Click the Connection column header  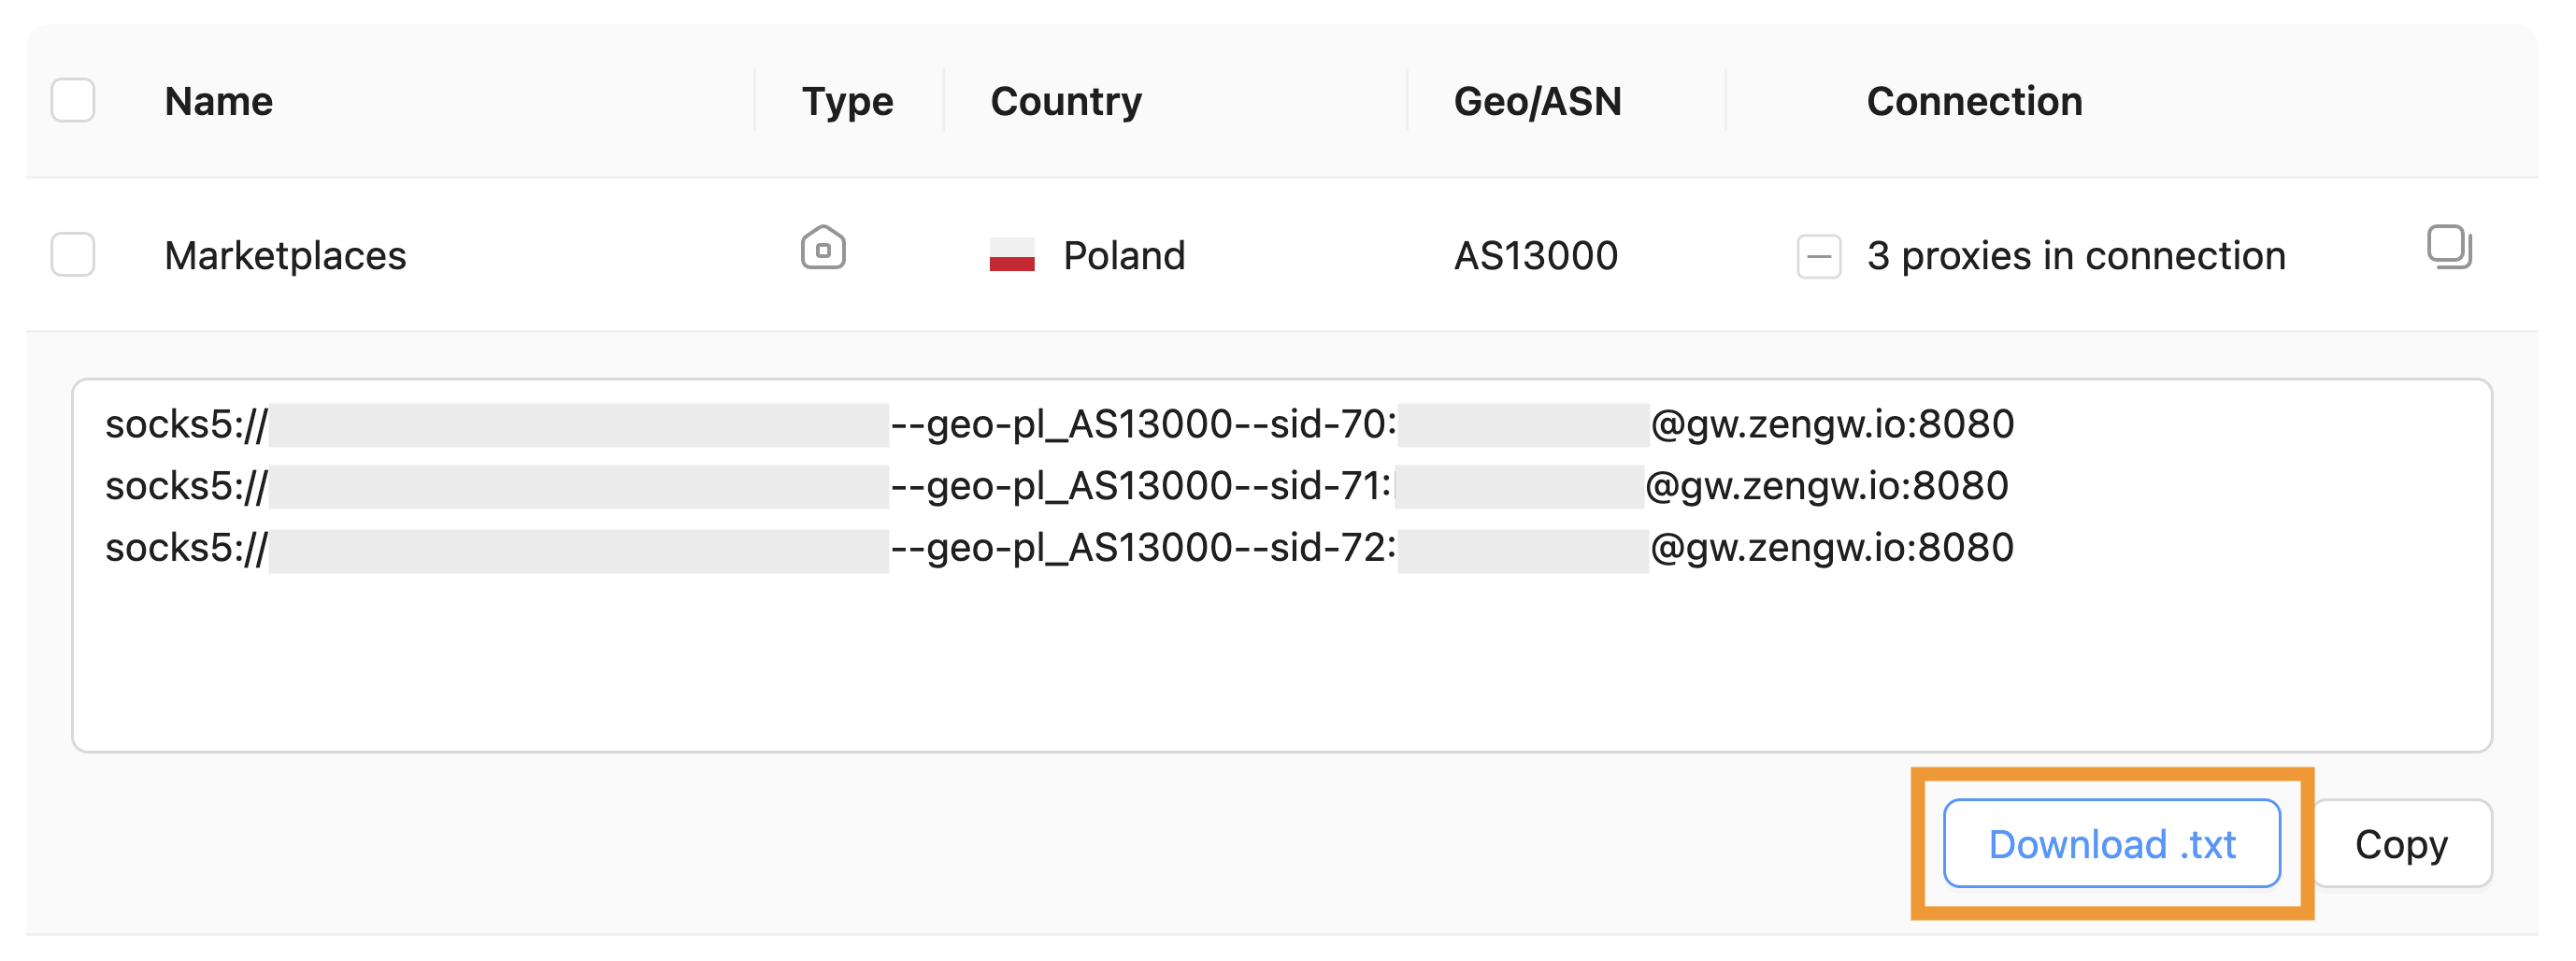coord(1974,101)
